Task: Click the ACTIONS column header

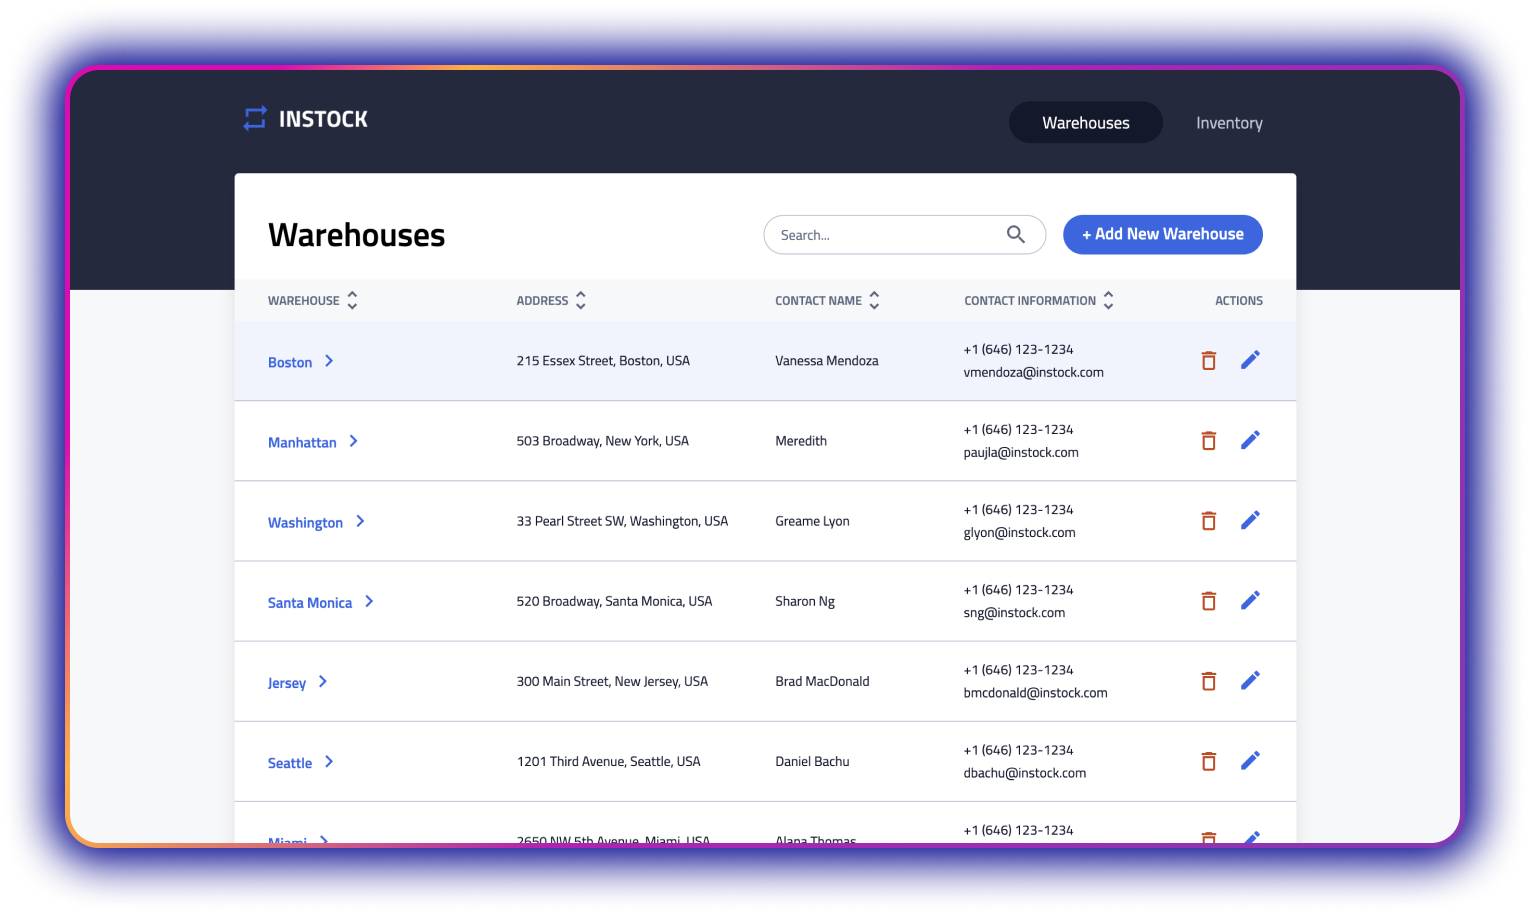Action: [1238, 301]
